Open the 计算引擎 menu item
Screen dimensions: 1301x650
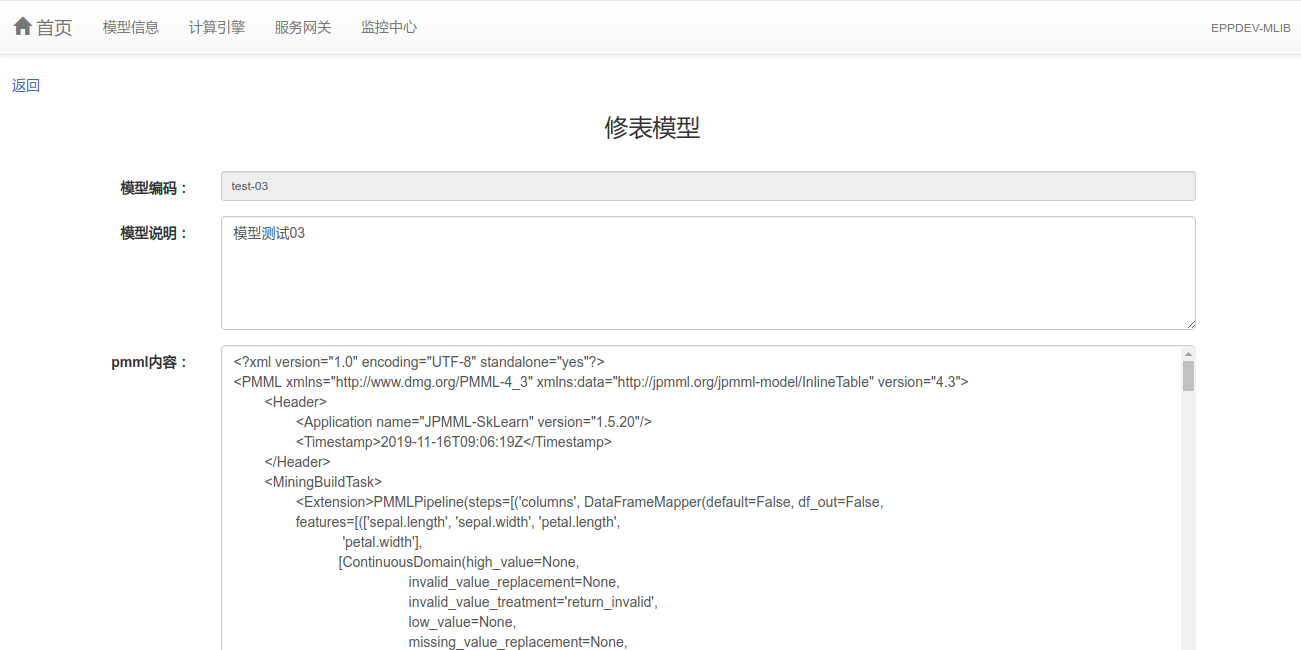click(x=217, y=28)
